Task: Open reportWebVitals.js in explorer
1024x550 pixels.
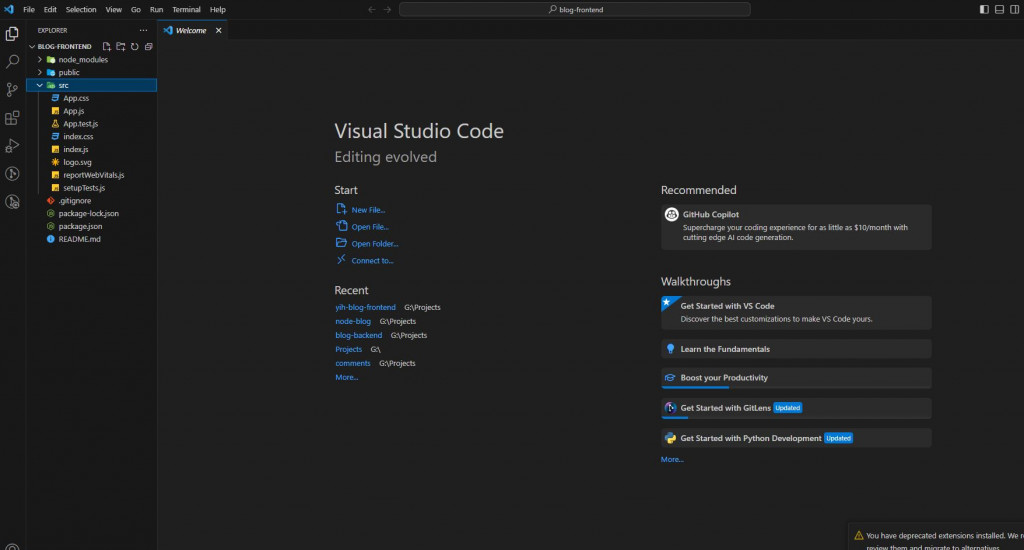Action: 91,175
